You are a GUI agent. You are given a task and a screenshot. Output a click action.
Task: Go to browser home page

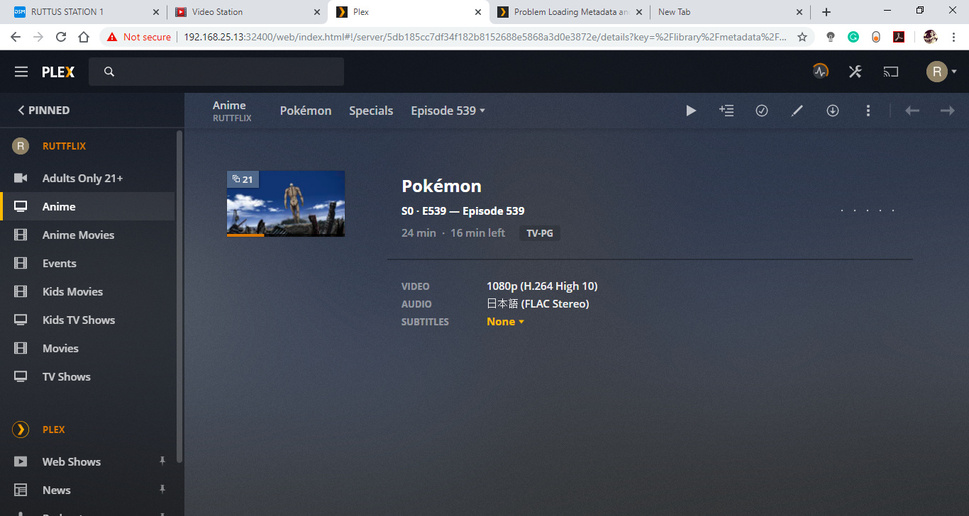tap(83, 37)
